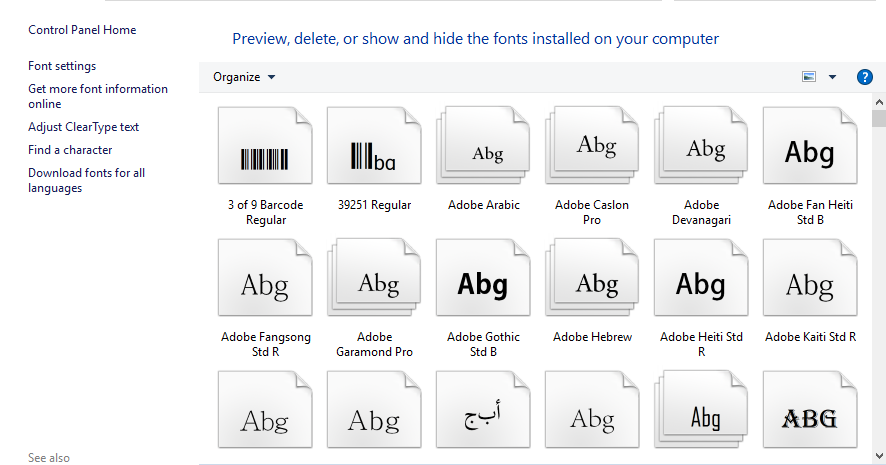Select the Adobe Heiti Std R icon
This screenshot has height=465, width=886.
coord(701,277)
